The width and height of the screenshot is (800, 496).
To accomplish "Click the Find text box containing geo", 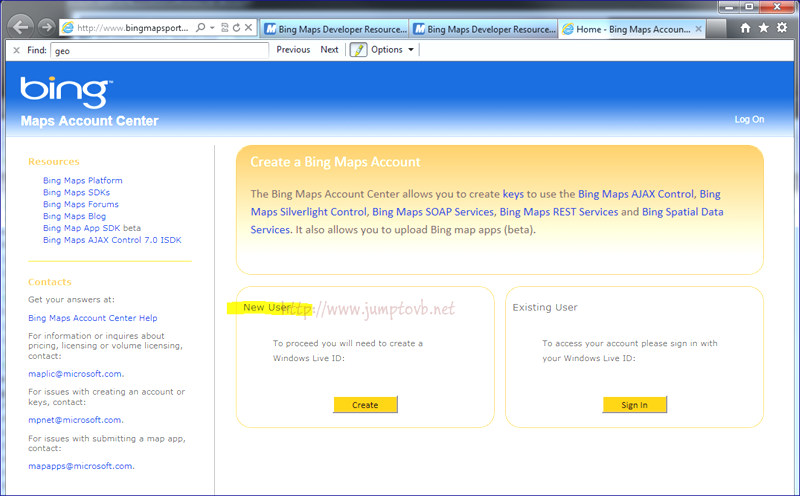I will 159,51.
